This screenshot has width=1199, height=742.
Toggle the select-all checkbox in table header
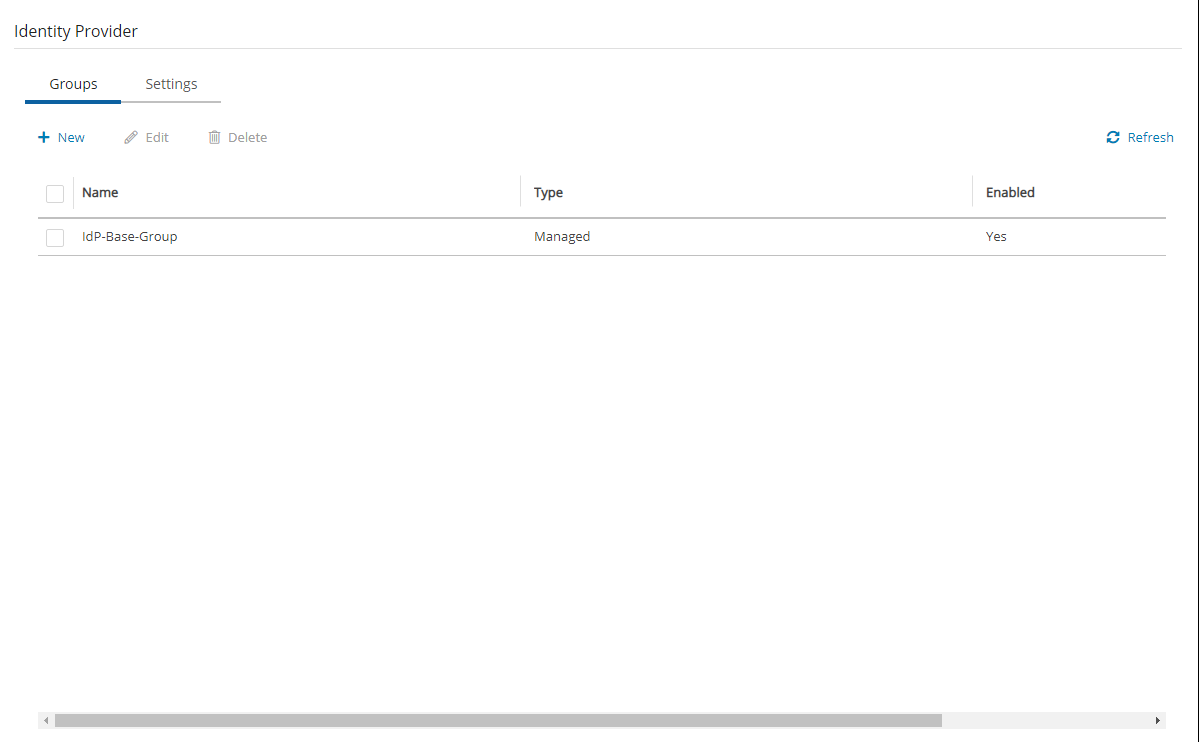coord(55,193)
